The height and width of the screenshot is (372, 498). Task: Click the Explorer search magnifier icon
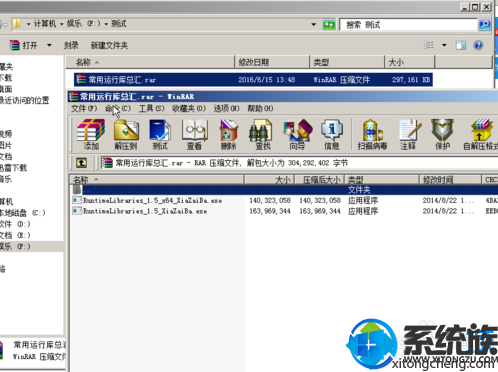[485, 24]
